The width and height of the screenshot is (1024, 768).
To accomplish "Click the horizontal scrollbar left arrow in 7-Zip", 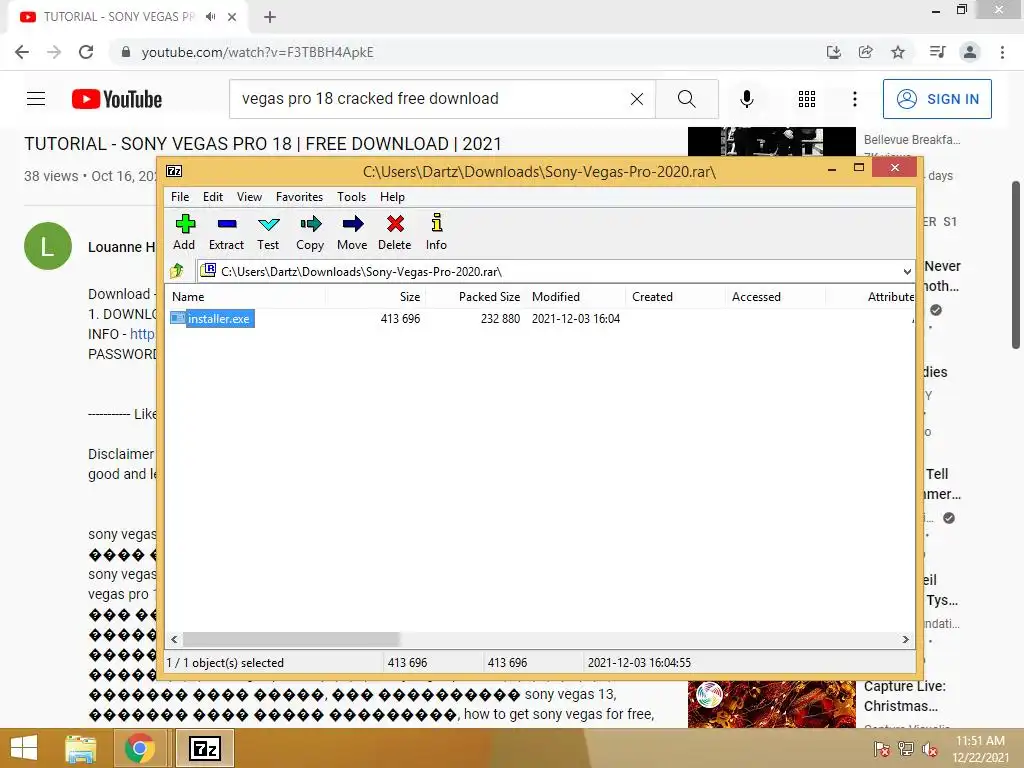I will (174, 639).
